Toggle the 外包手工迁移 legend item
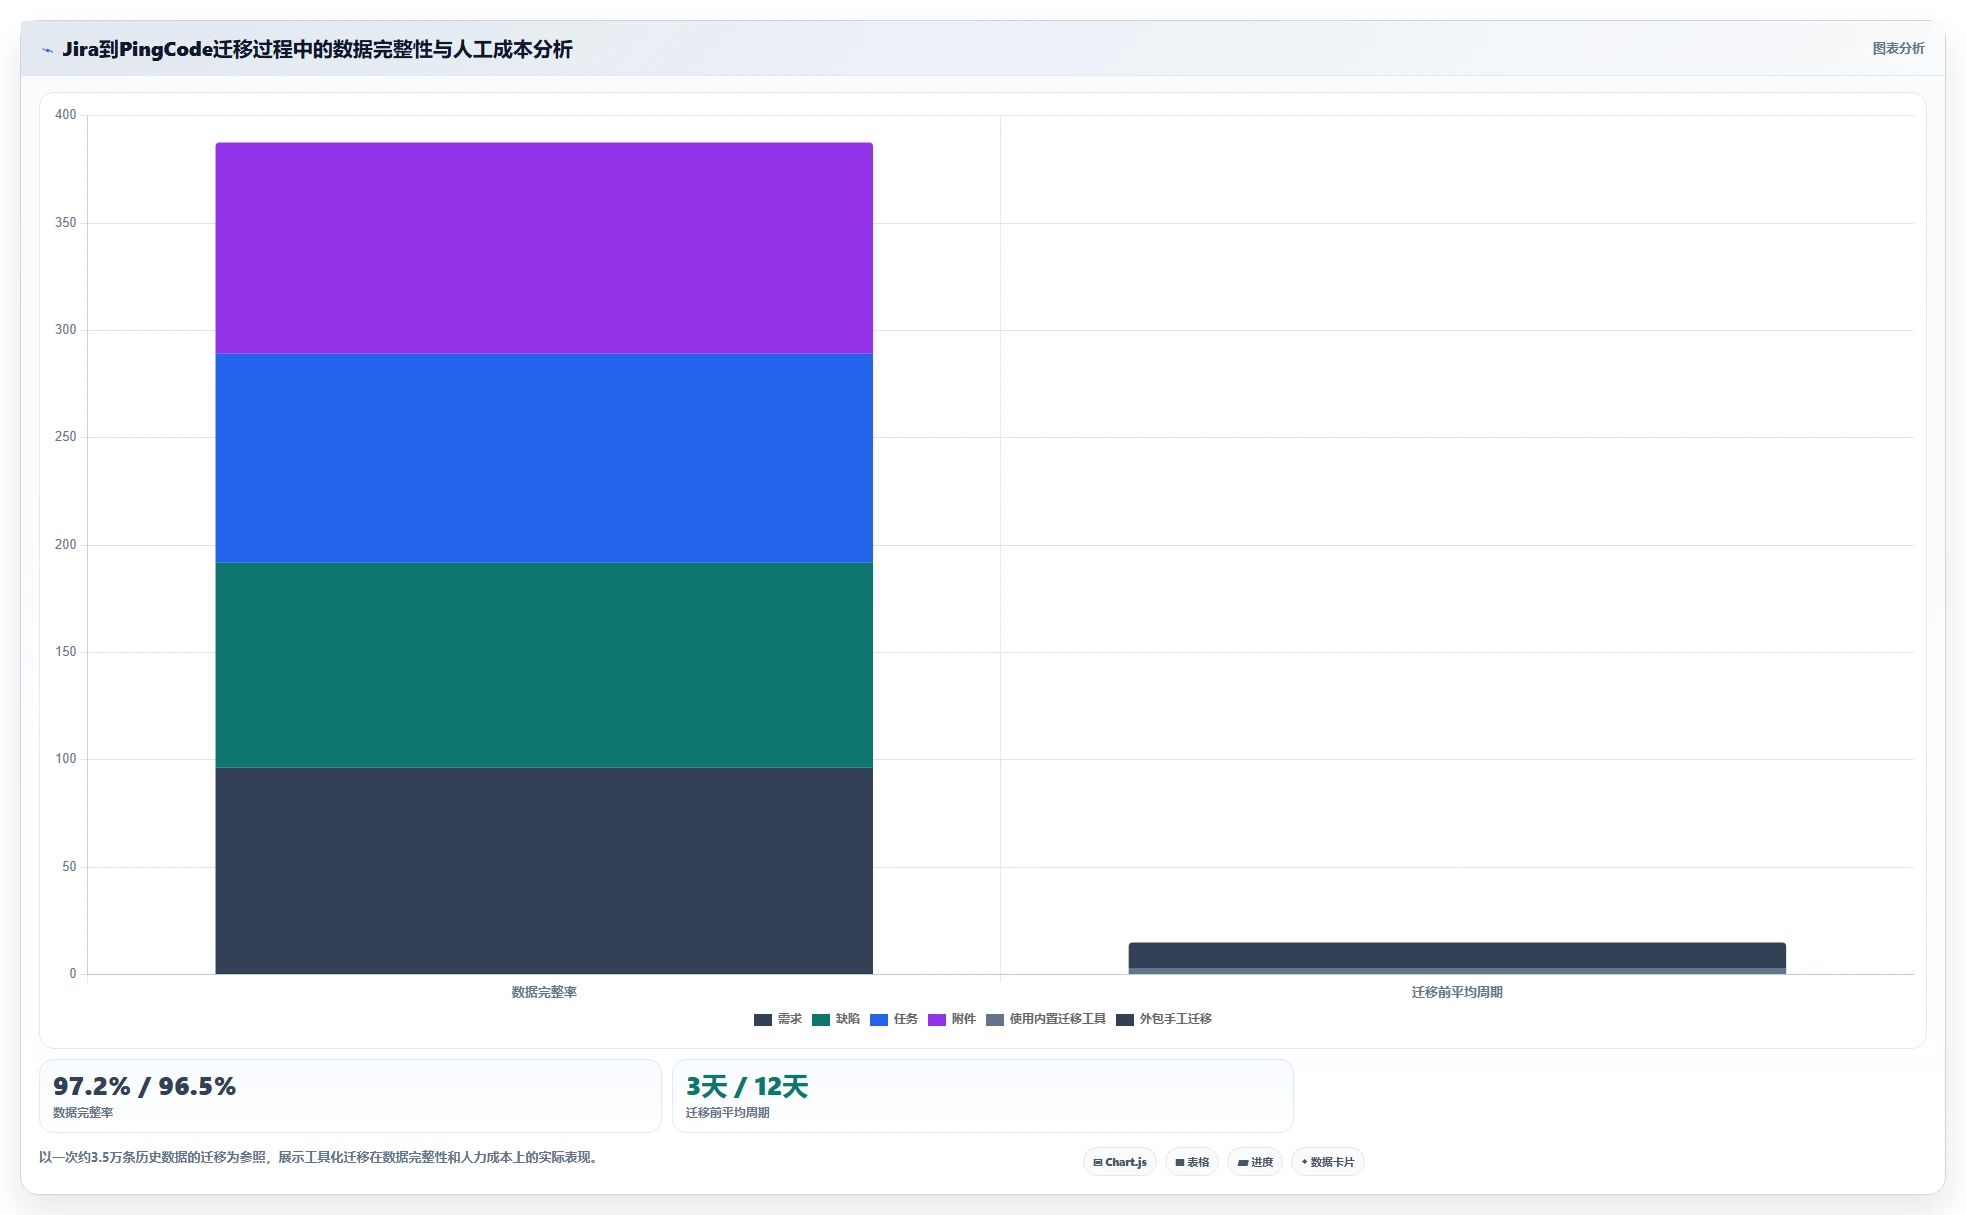1966x1215 pixels. (1164, 1019)
